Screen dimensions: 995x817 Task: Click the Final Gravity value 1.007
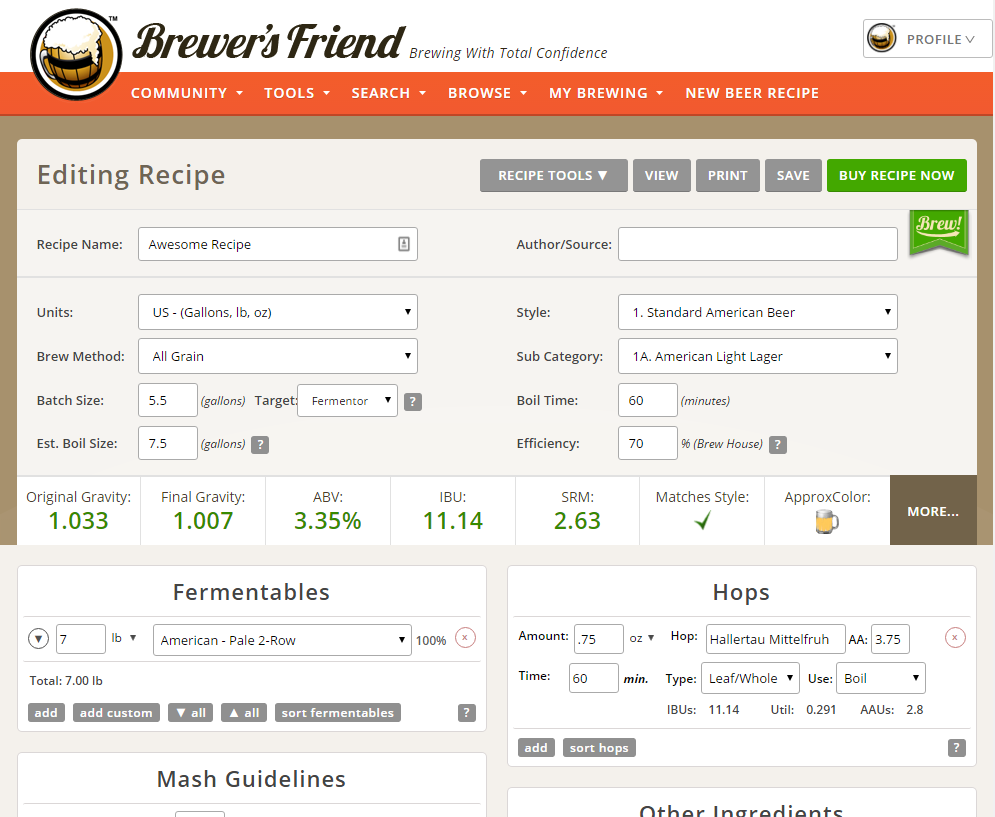[x=203, y=521]
